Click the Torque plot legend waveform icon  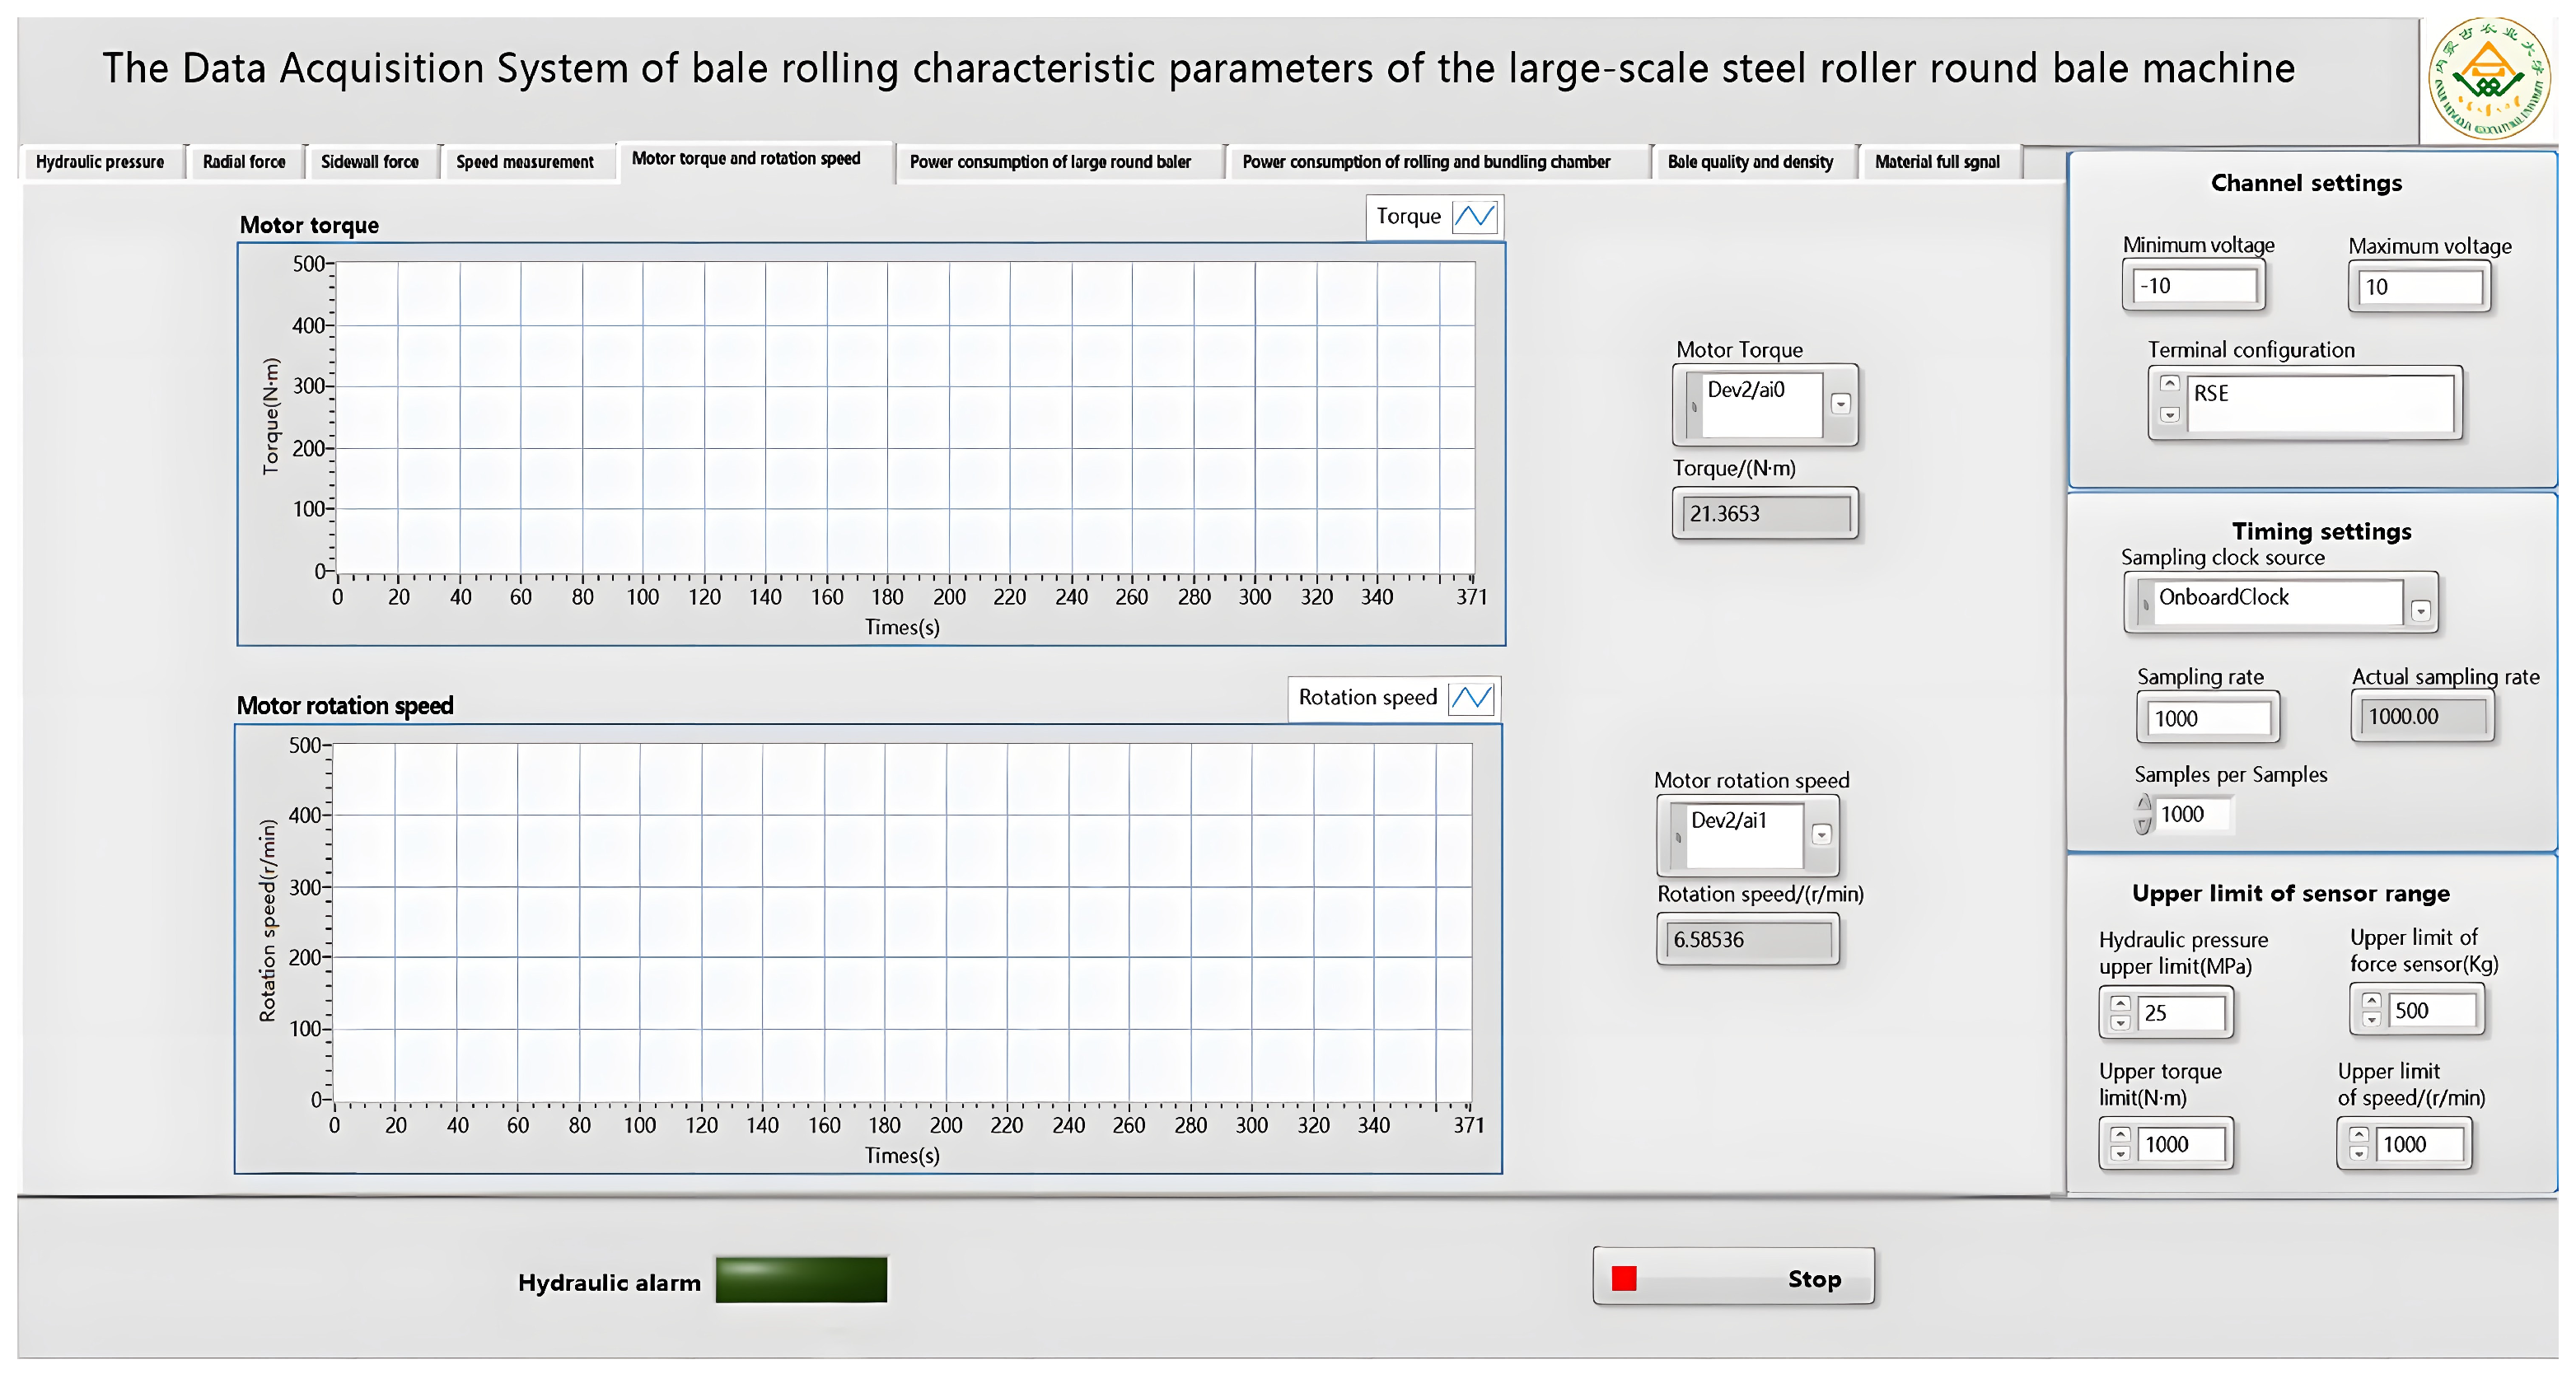coord(1474,216)
